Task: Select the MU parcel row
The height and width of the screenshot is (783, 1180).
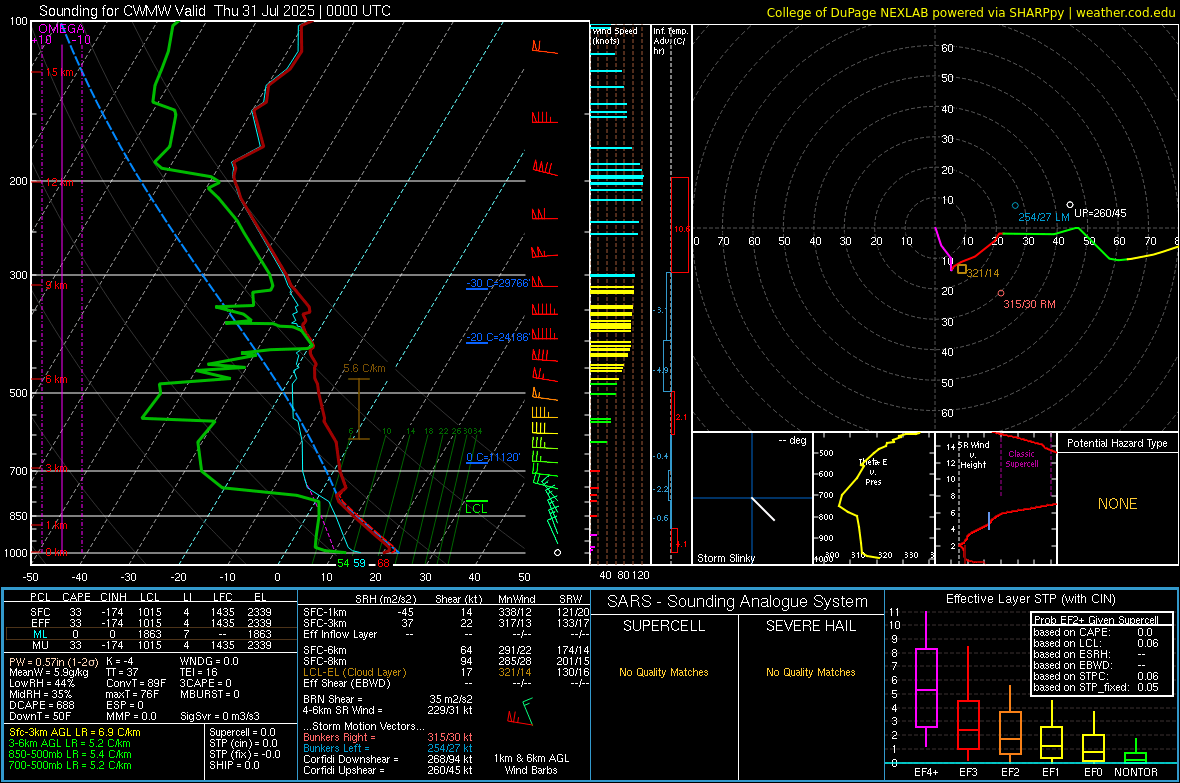Action: point(150,645)
